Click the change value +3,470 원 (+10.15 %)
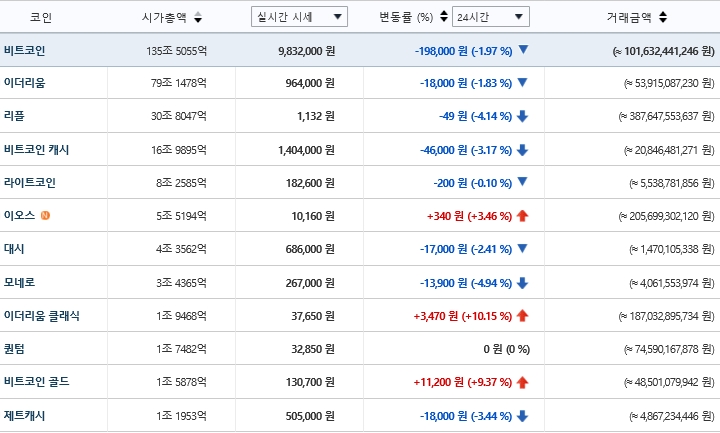The image size is (720, 433). (x=463, y=316)
